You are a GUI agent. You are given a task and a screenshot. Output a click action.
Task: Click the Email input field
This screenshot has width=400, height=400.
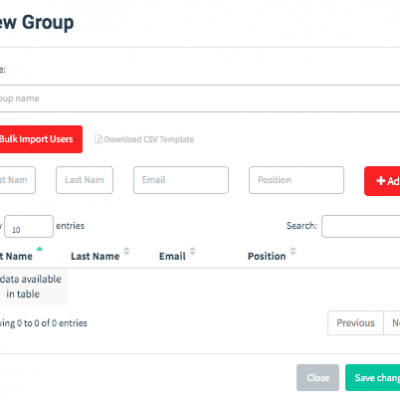[181, 180]
